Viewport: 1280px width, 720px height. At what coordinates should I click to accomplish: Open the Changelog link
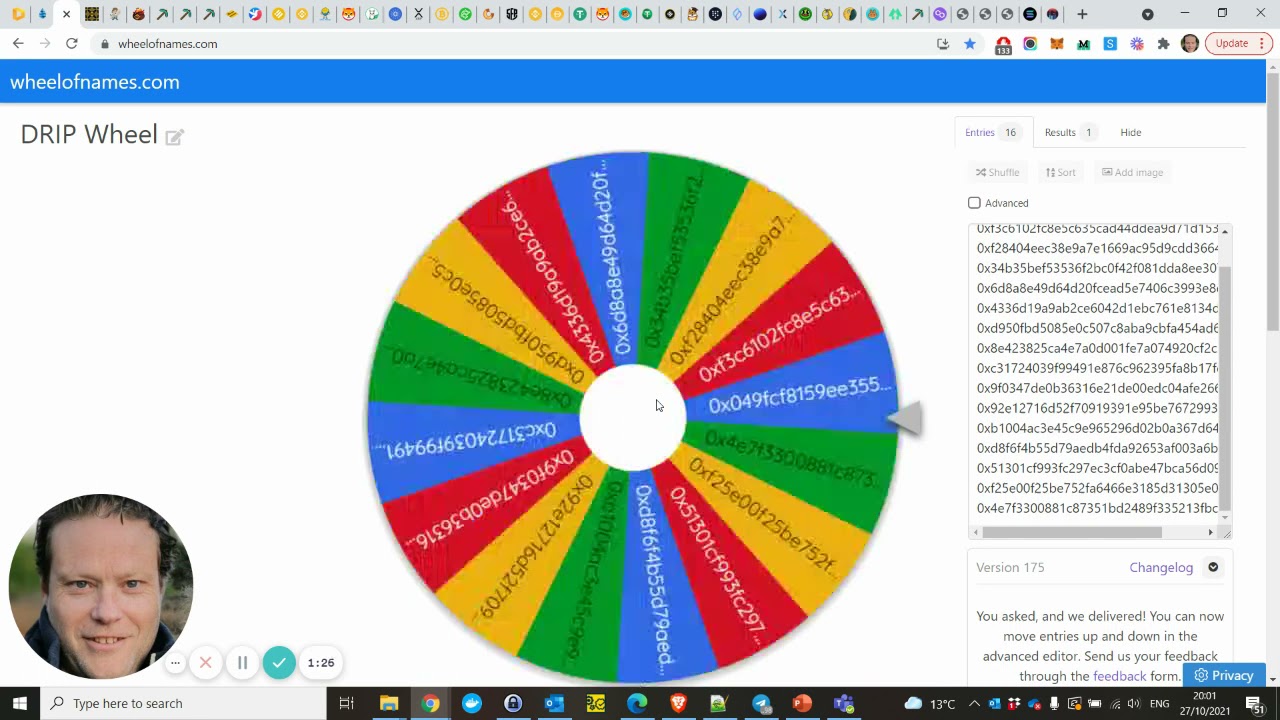(x=1161, y=567)
